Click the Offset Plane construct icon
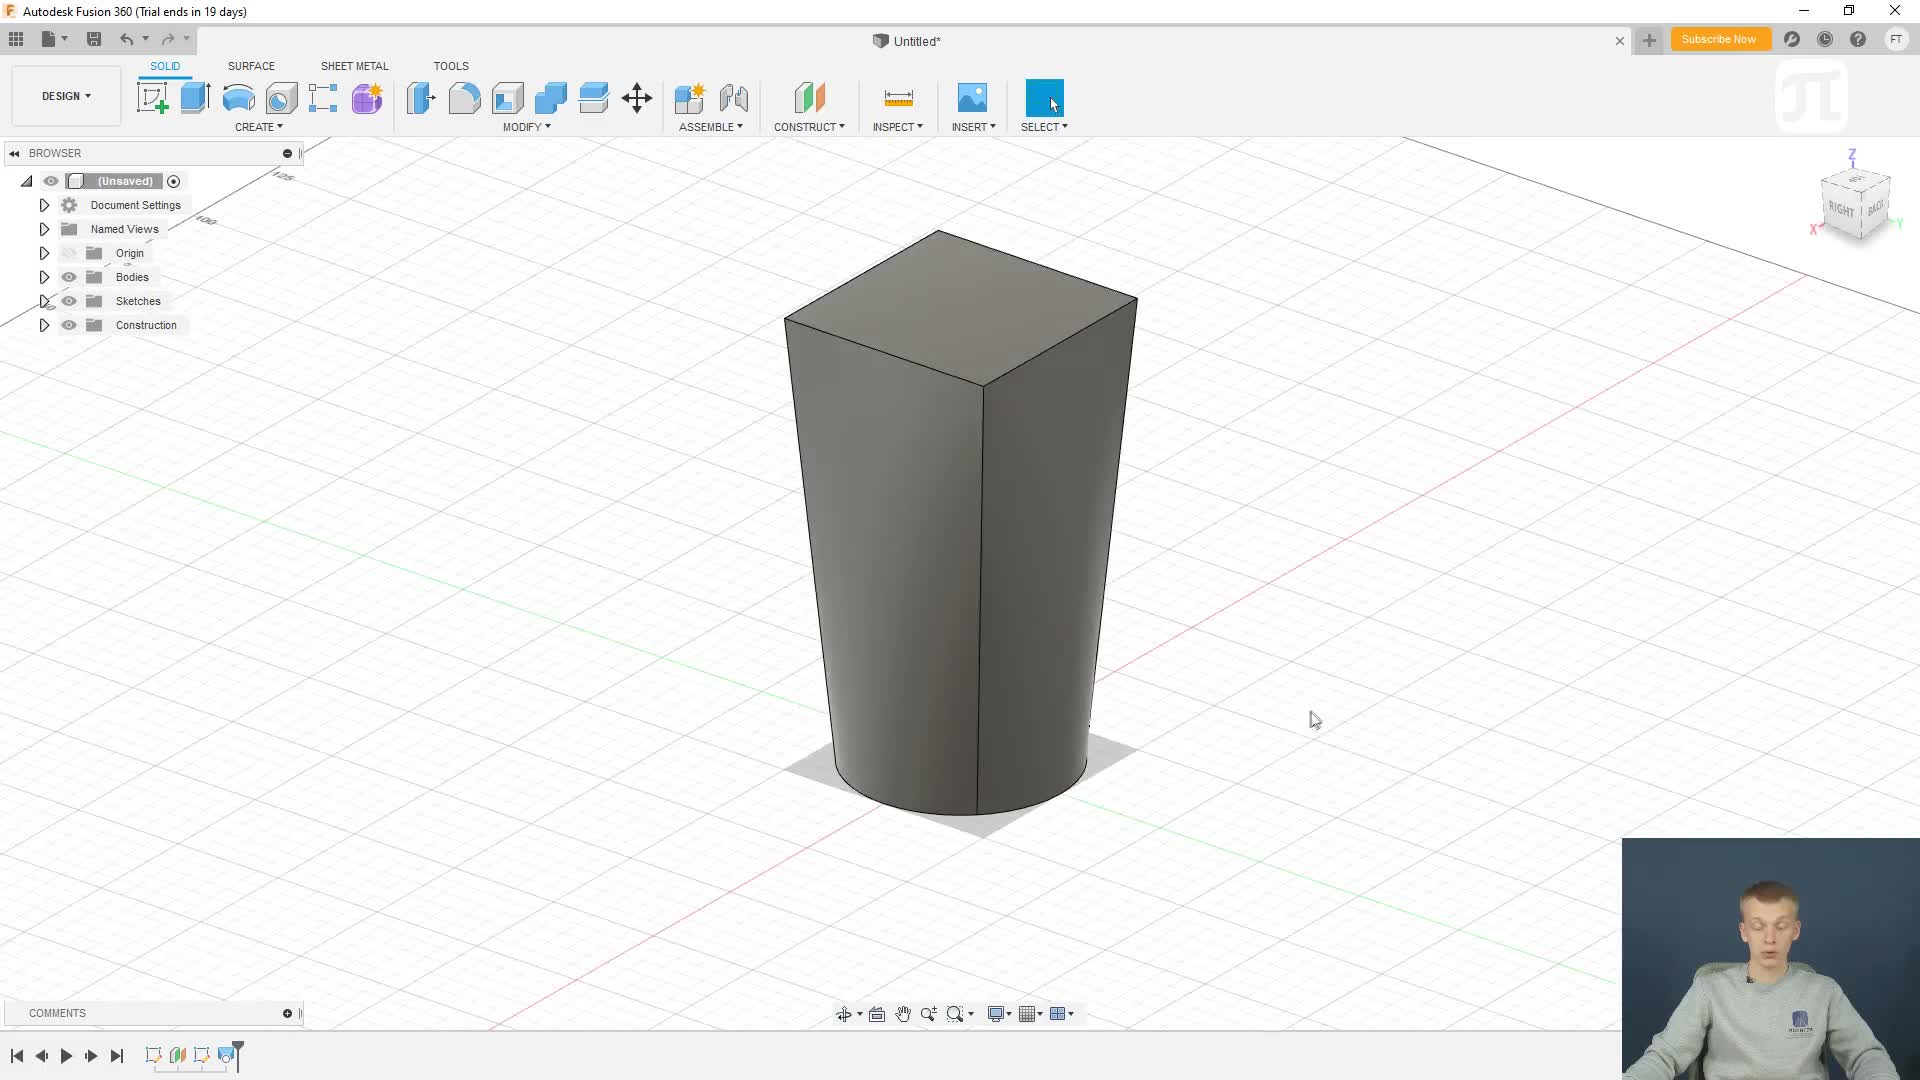 [x=809, y=98]
